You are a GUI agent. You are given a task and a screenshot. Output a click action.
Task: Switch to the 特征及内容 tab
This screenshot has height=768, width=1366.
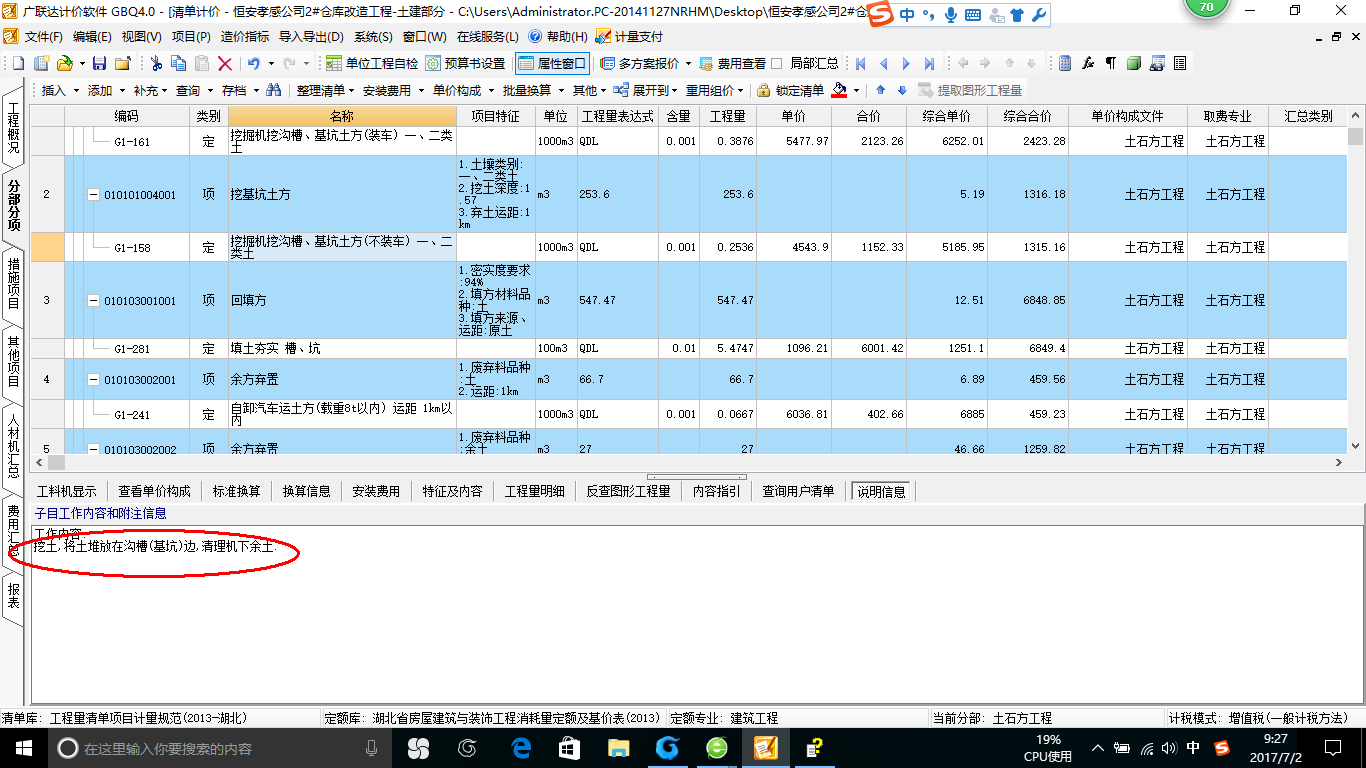tap(452, 491)
